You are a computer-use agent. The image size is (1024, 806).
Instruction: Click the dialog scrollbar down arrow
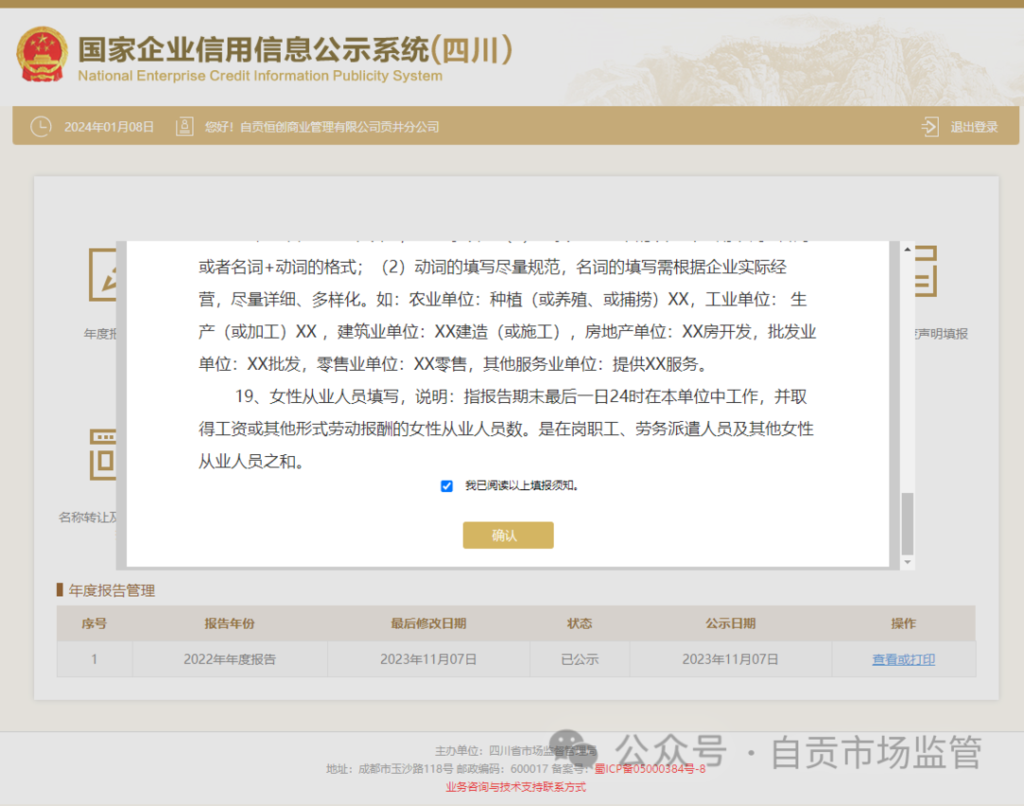click(x=907, y=563)
